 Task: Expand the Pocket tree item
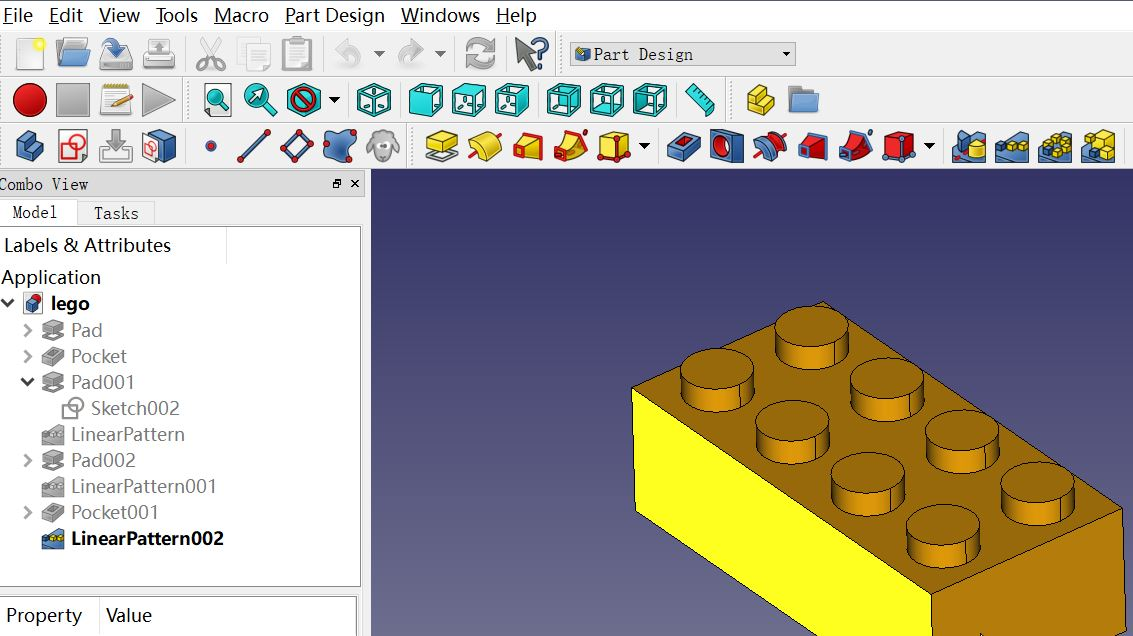[27, 356]
